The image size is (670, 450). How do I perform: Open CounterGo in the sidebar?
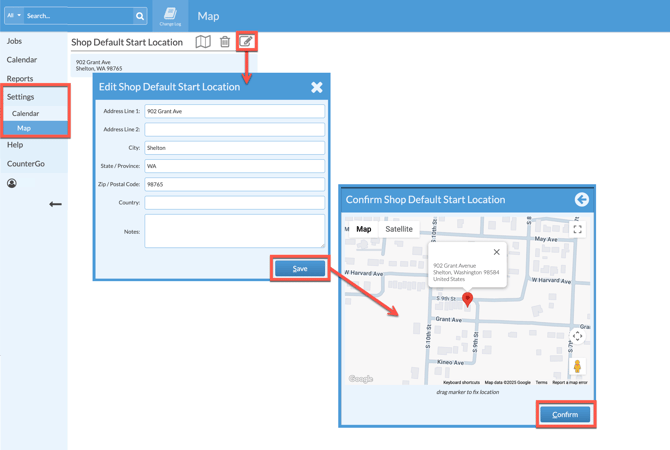(x=26, y=164)
